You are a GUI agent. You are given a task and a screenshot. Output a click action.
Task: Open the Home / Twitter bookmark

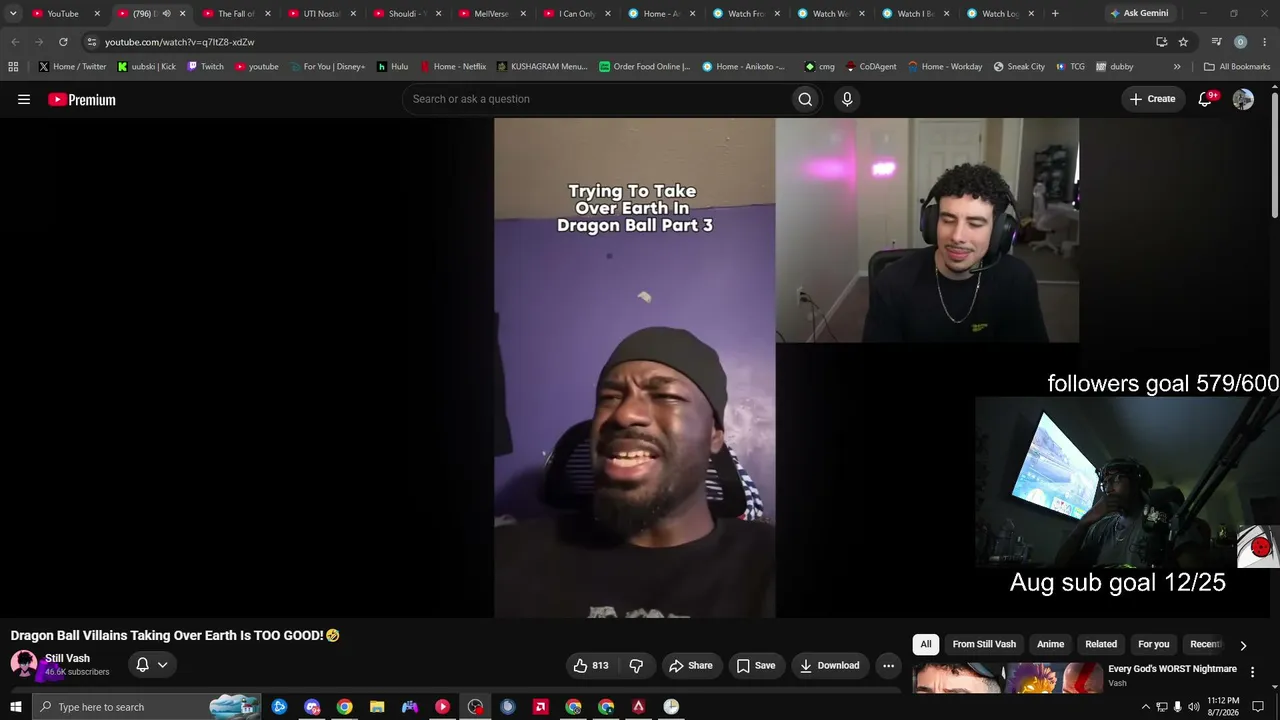click(x=72, y=67)
